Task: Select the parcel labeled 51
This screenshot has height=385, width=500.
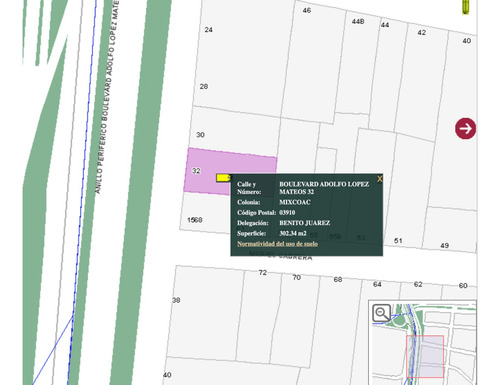Action: 398,241
